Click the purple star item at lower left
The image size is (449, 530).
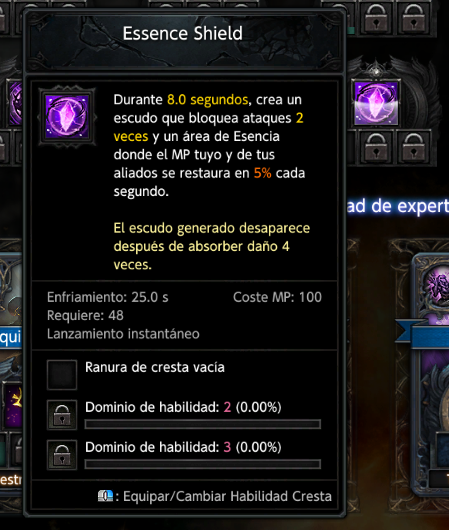[14, 404]
